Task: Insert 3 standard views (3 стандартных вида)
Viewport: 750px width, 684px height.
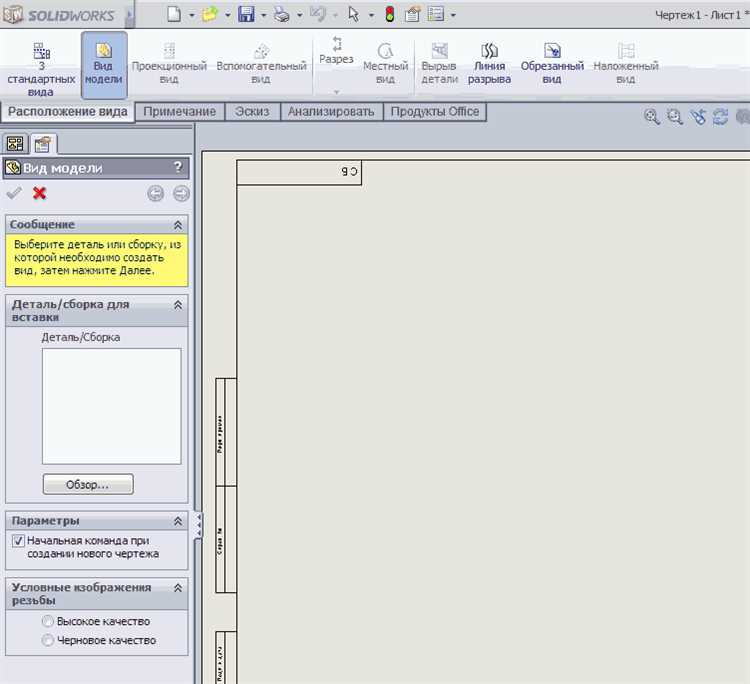Action: [41, 69]
